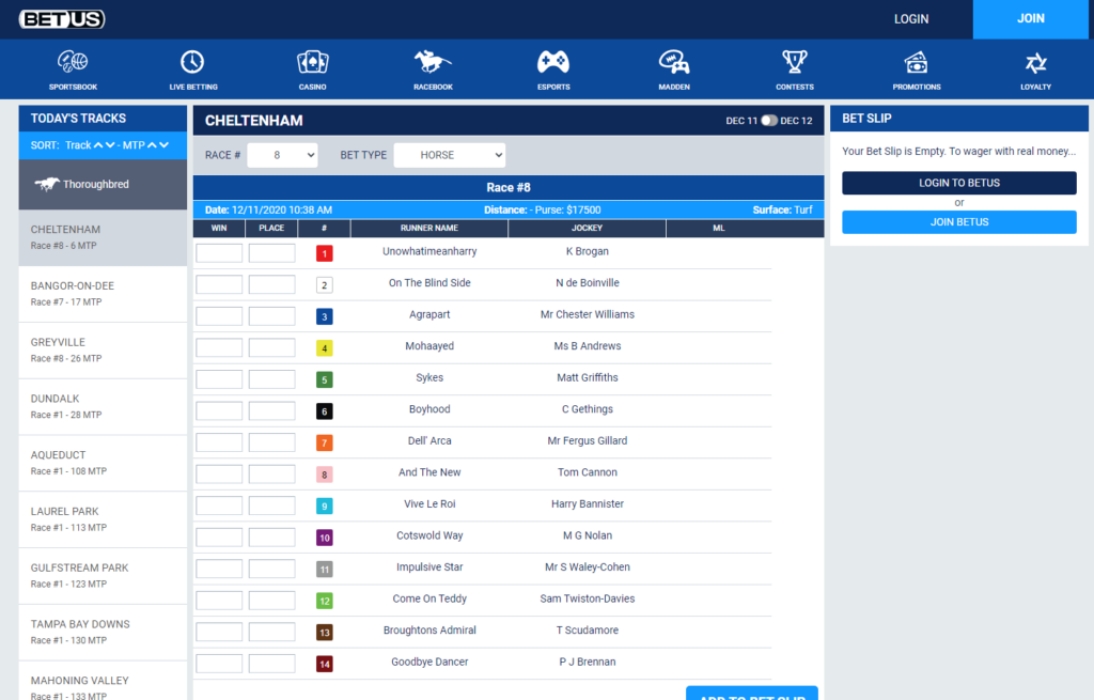Click runner name Broughtons Admiral

[x=429, y=630]
